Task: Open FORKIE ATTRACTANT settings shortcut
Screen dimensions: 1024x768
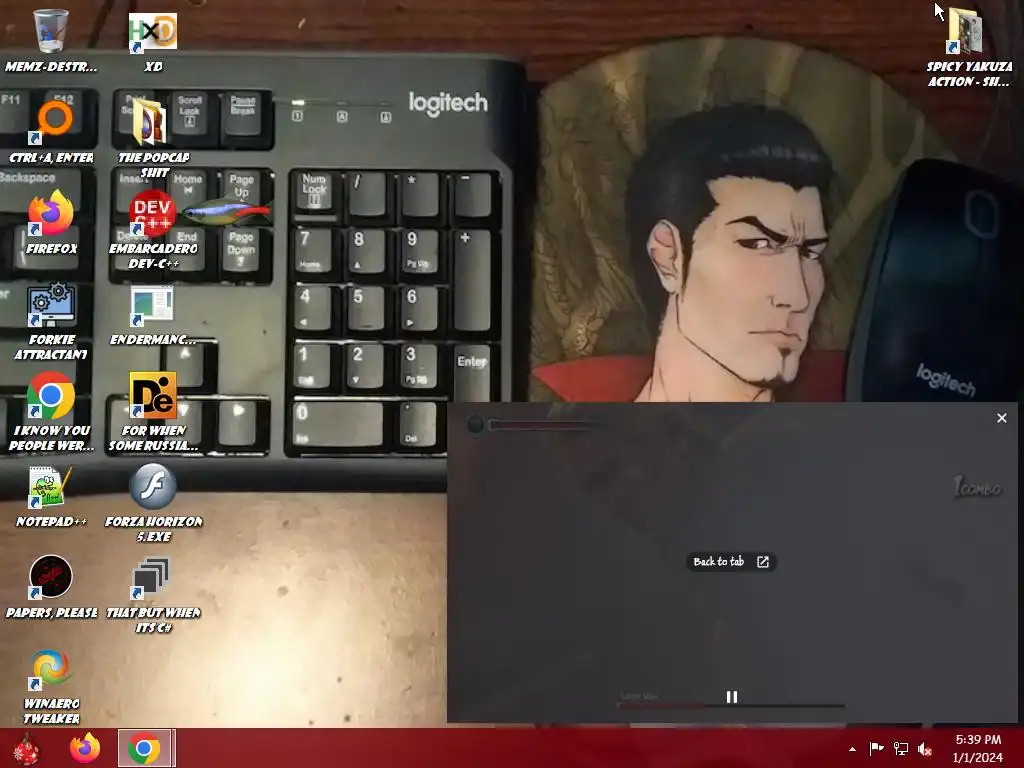Action: [x=51, y=304]
